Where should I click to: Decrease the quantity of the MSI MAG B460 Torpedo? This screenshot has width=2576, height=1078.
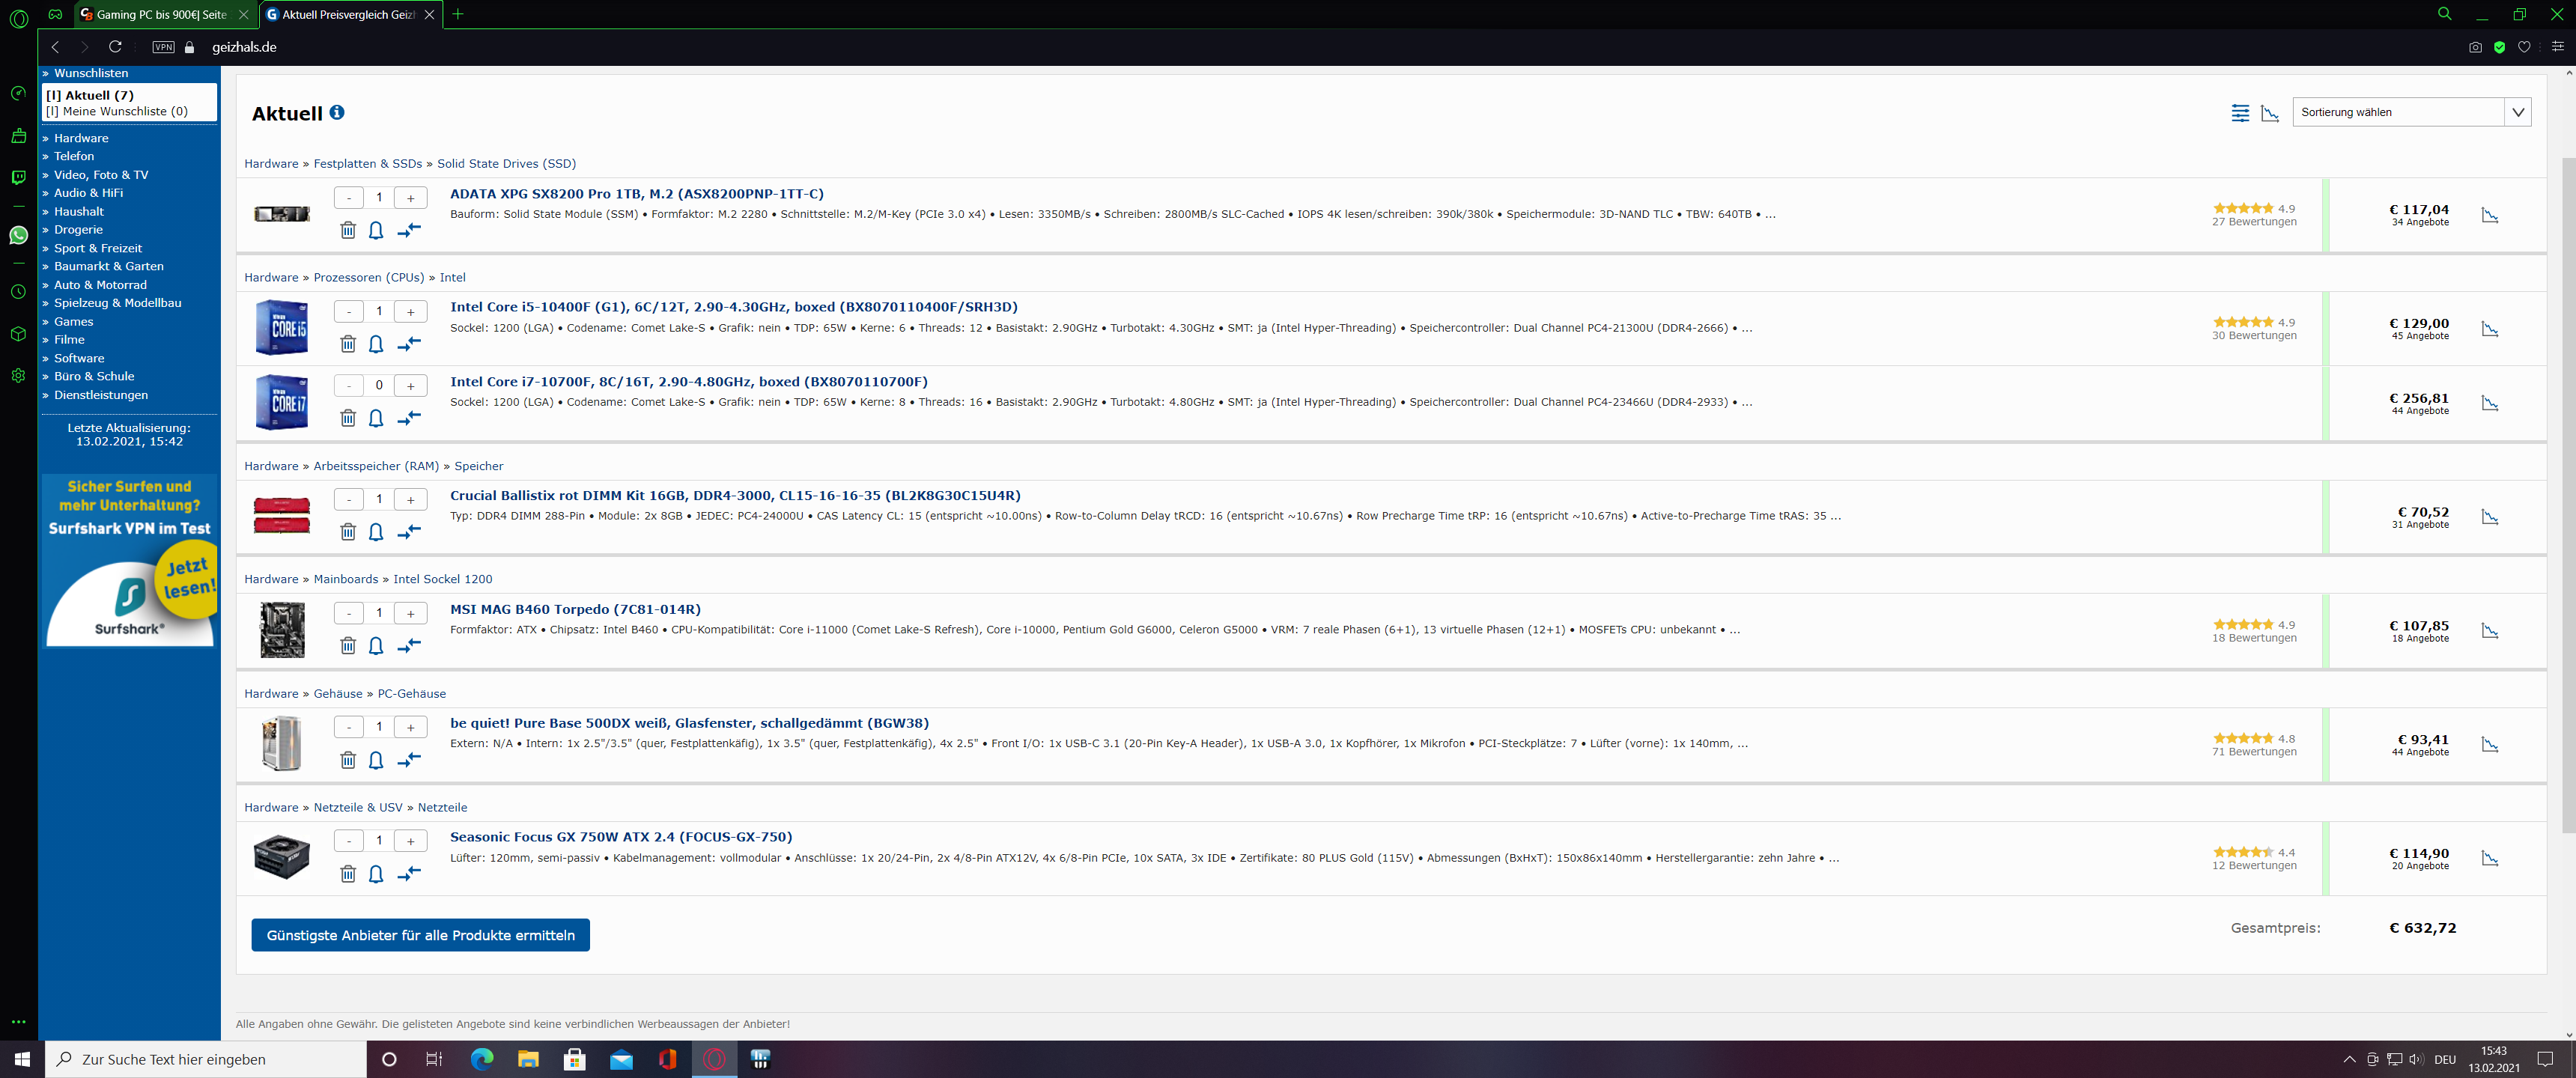[348, 614]
